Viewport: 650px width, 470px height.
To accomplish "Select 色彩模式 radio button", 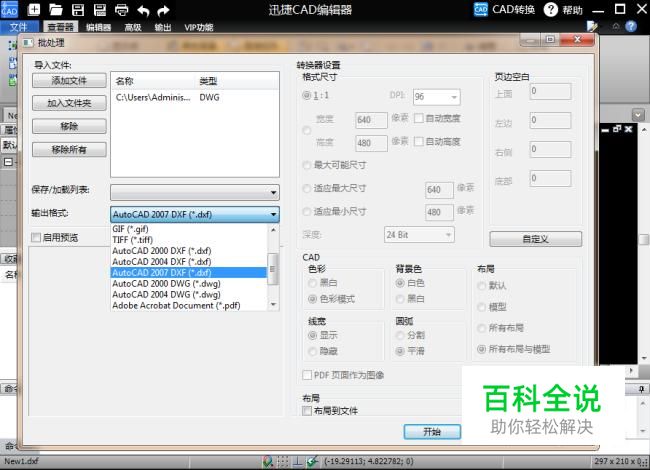I will 313,299.
